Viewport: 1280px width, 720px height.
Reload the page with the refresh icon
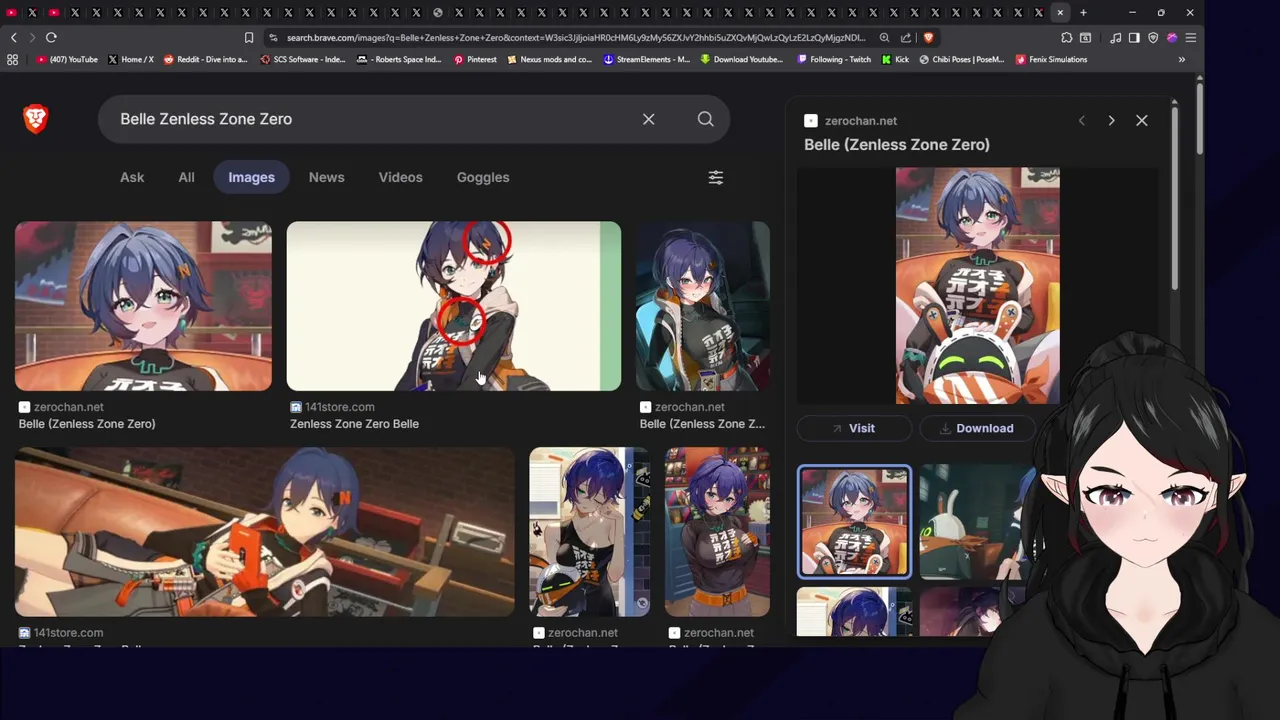pos(51,37)
